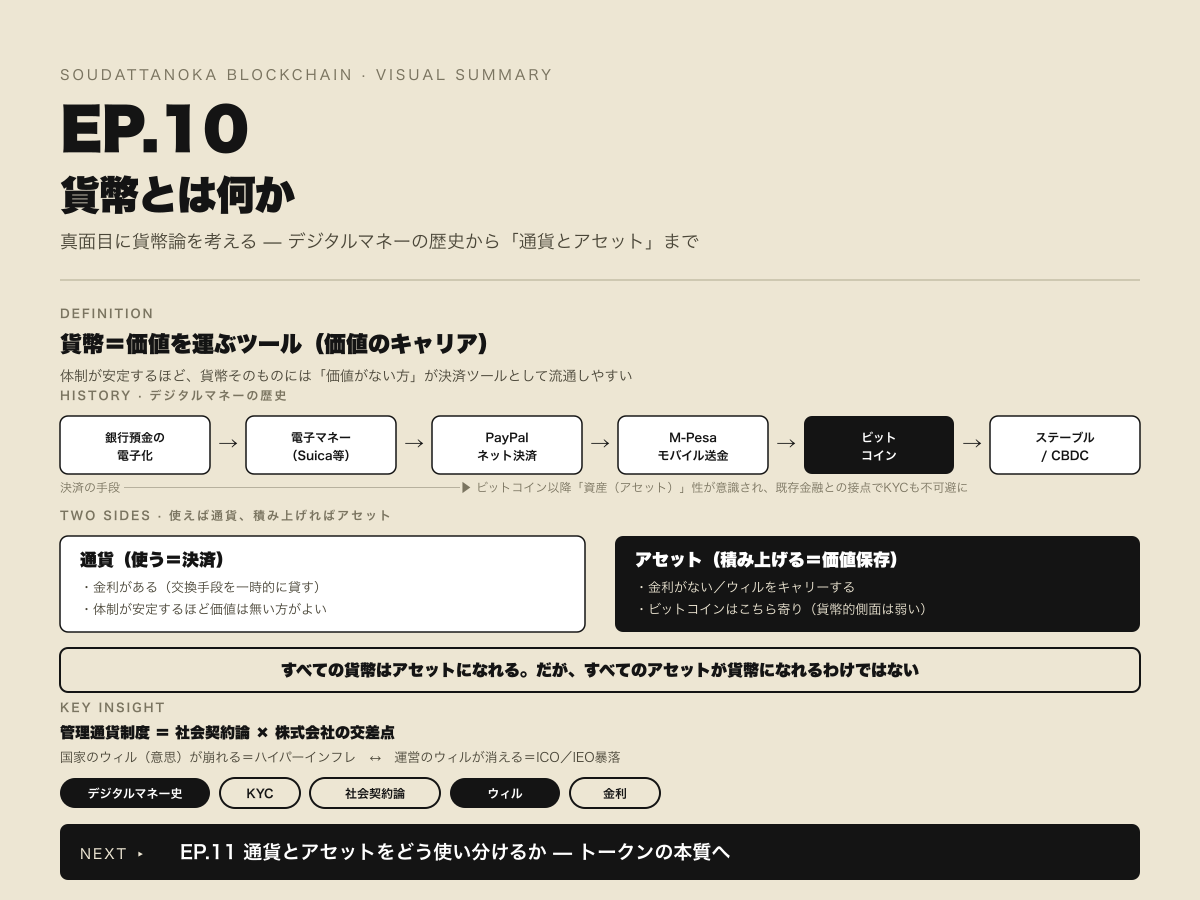Image resolution: width=1200 pixels, height=900 pixels.
Task: Click the double arrow ↔ in Key Insight line
Action: [x=375, y=757]
